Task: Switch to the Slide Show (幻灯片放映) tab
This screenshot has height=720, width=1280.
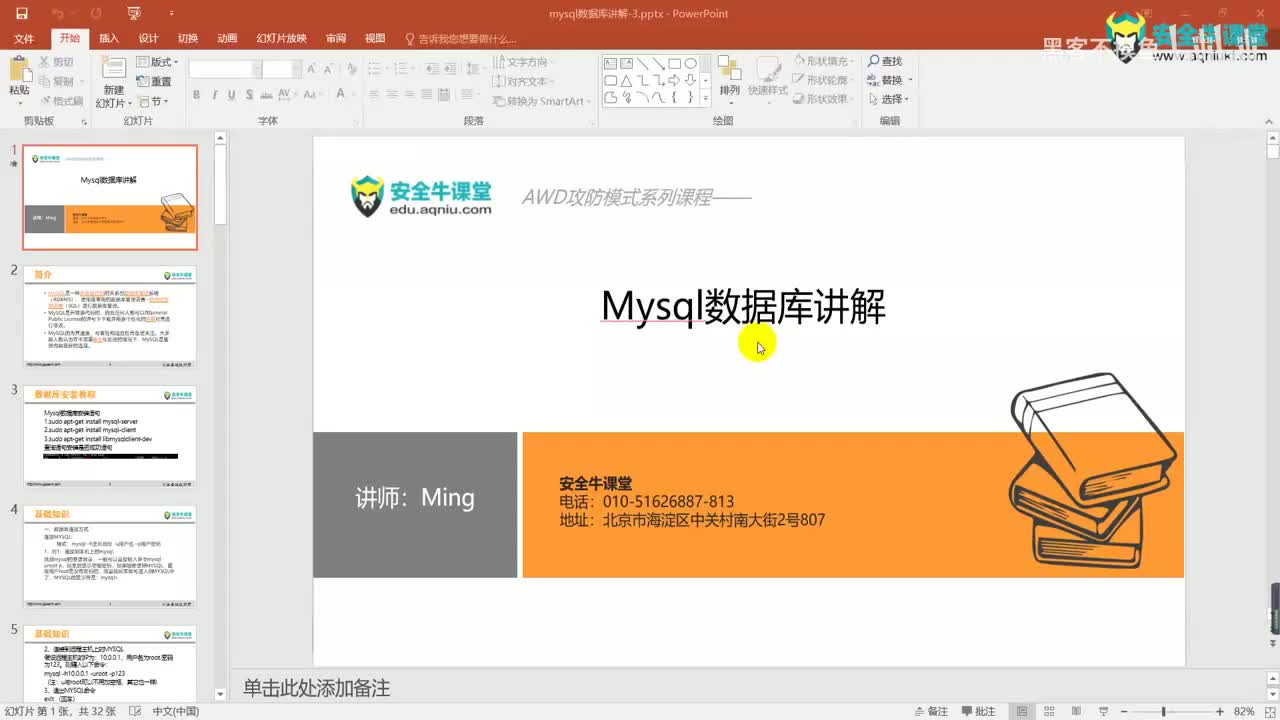Action: pos(281,39)
